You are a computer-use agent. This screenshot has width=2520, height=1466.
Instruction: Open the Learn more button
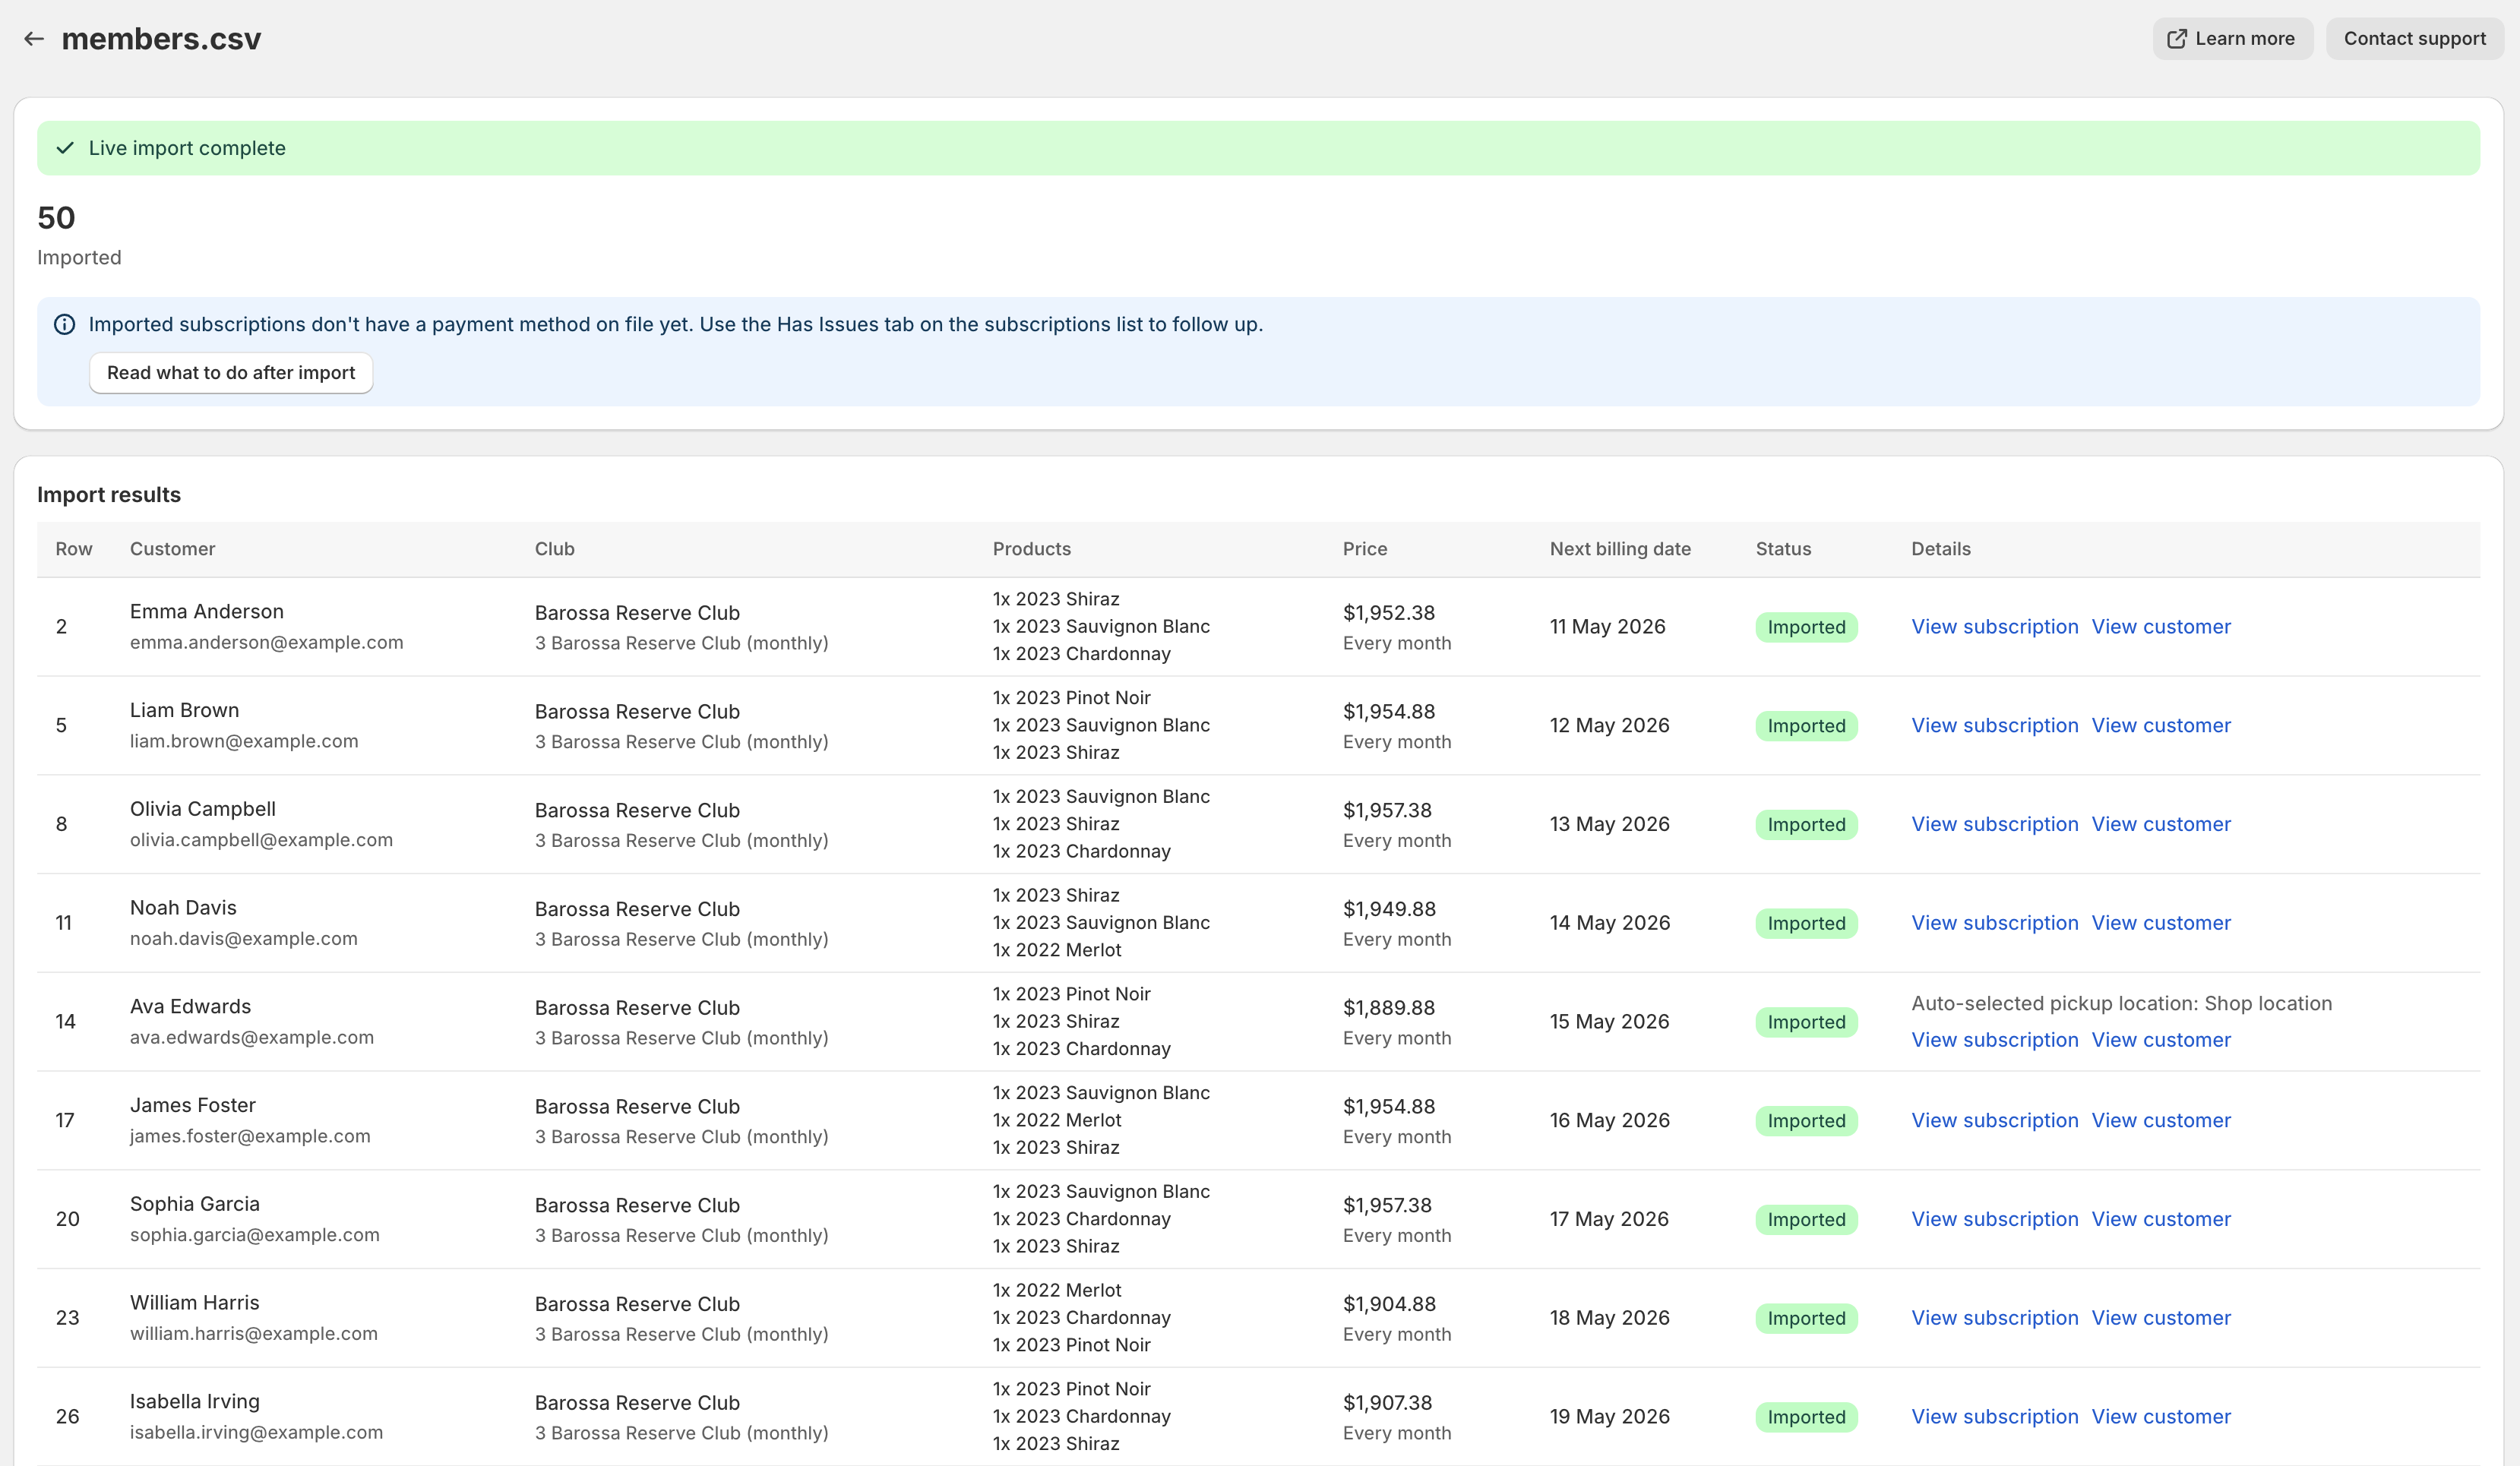click(x=2232, y=39)
